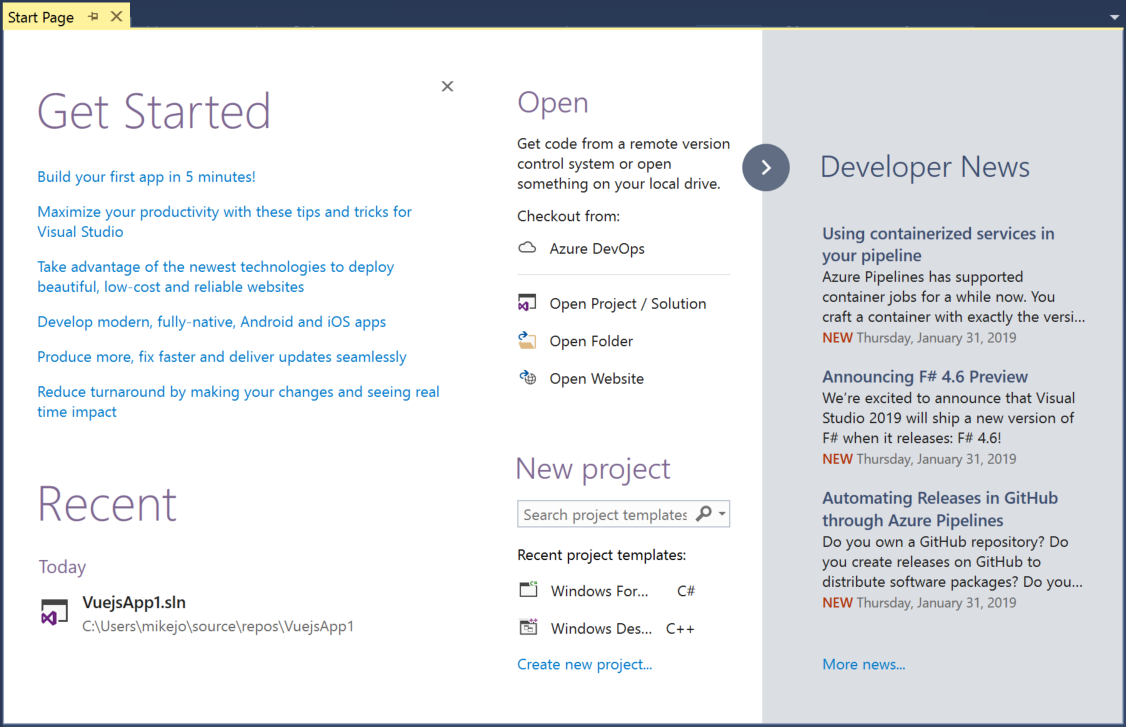The height and width of the screenshot is (727, 1126).
Task: Dismiss the Get Started section
Action: 447,86
